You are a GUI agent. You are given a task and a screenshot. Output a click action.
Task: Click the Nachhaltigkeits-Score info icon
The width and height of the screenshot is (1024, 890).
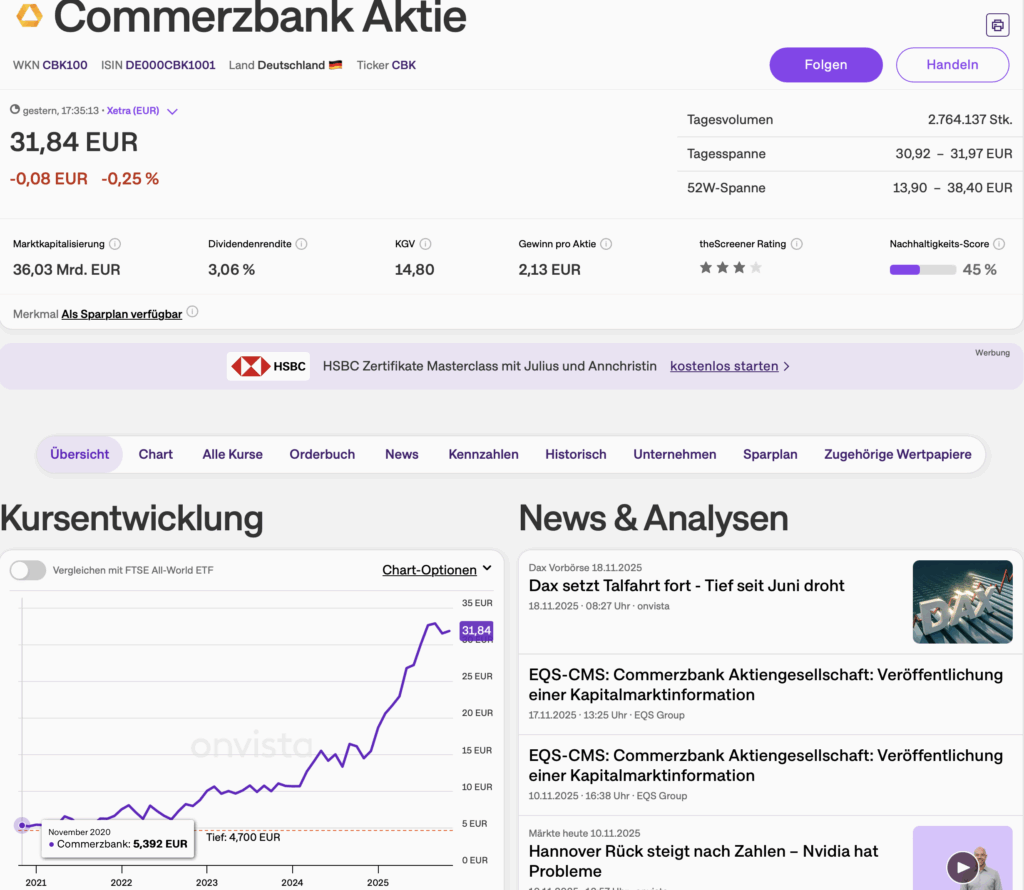point(999,244)
